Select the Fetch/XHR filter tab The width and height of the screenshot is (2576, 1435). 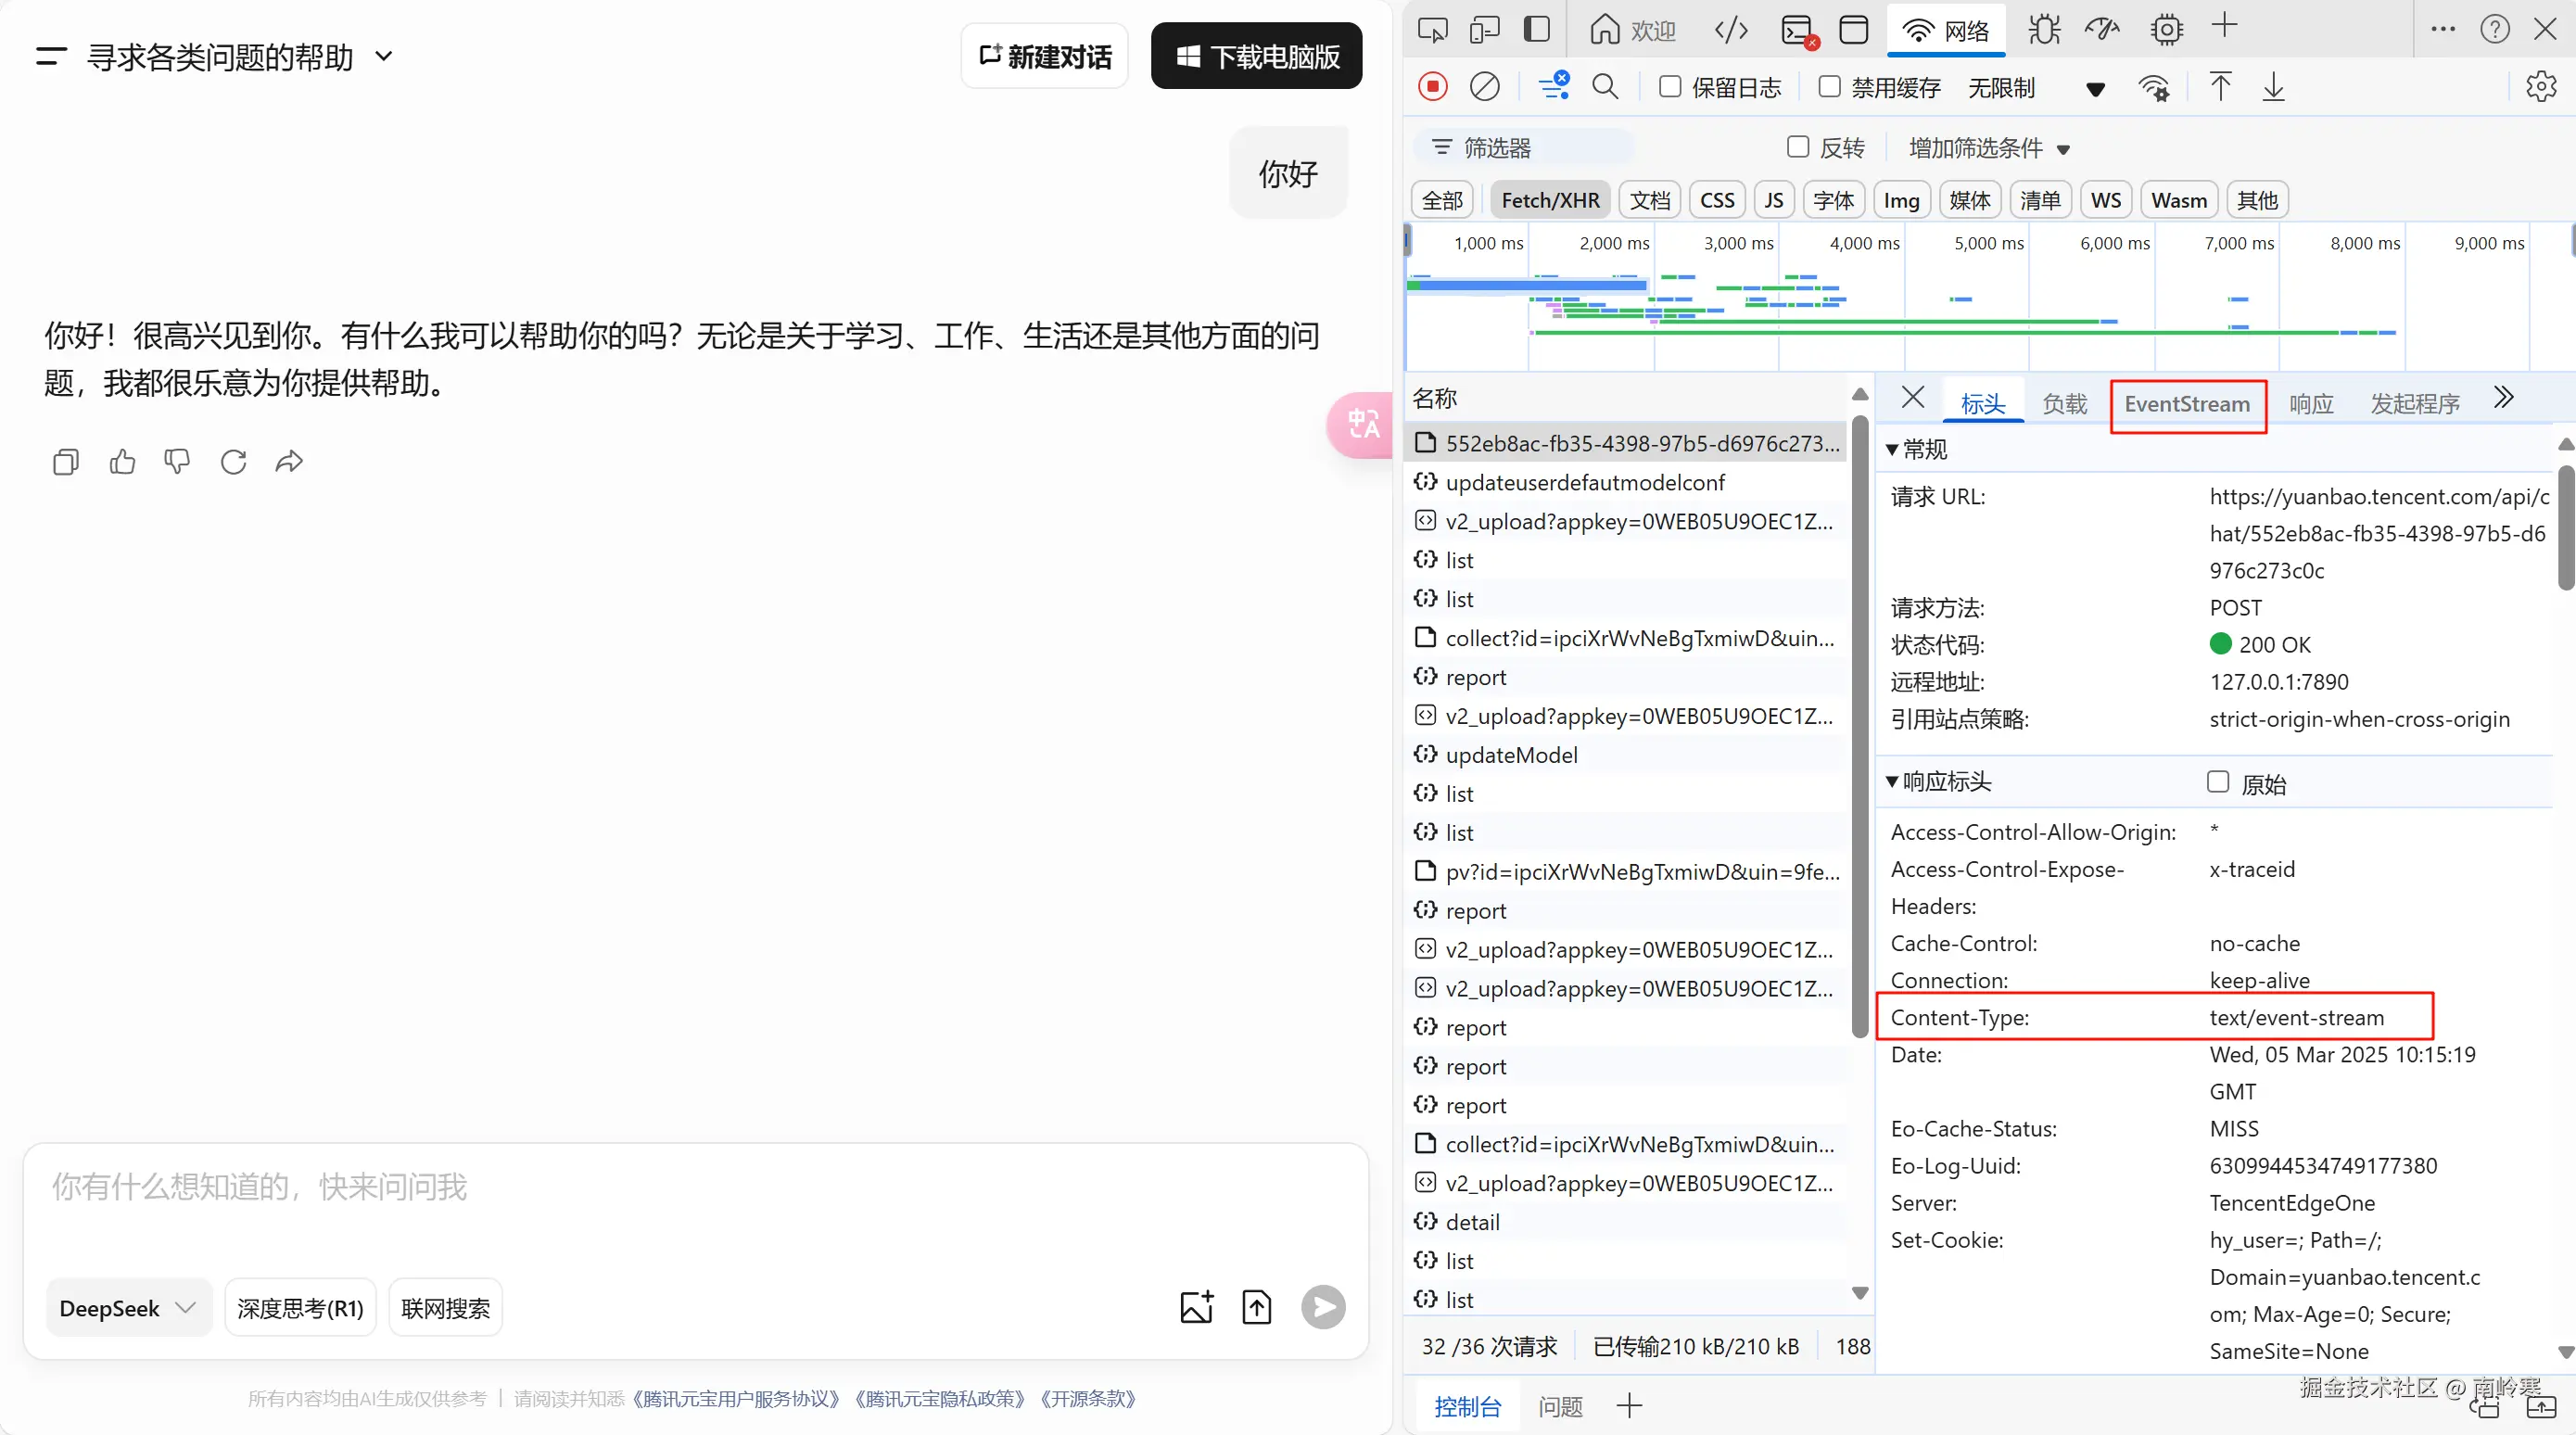(x=1549, y=200)
